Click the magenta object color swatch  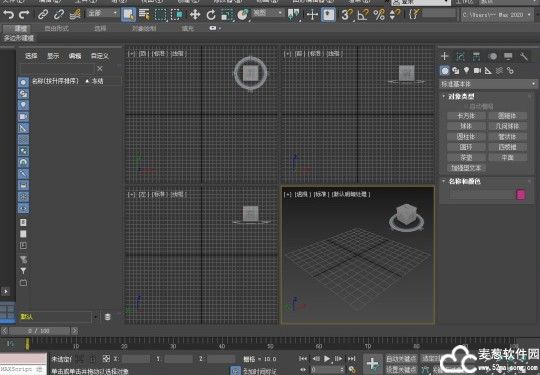click(x=521, y=195)
